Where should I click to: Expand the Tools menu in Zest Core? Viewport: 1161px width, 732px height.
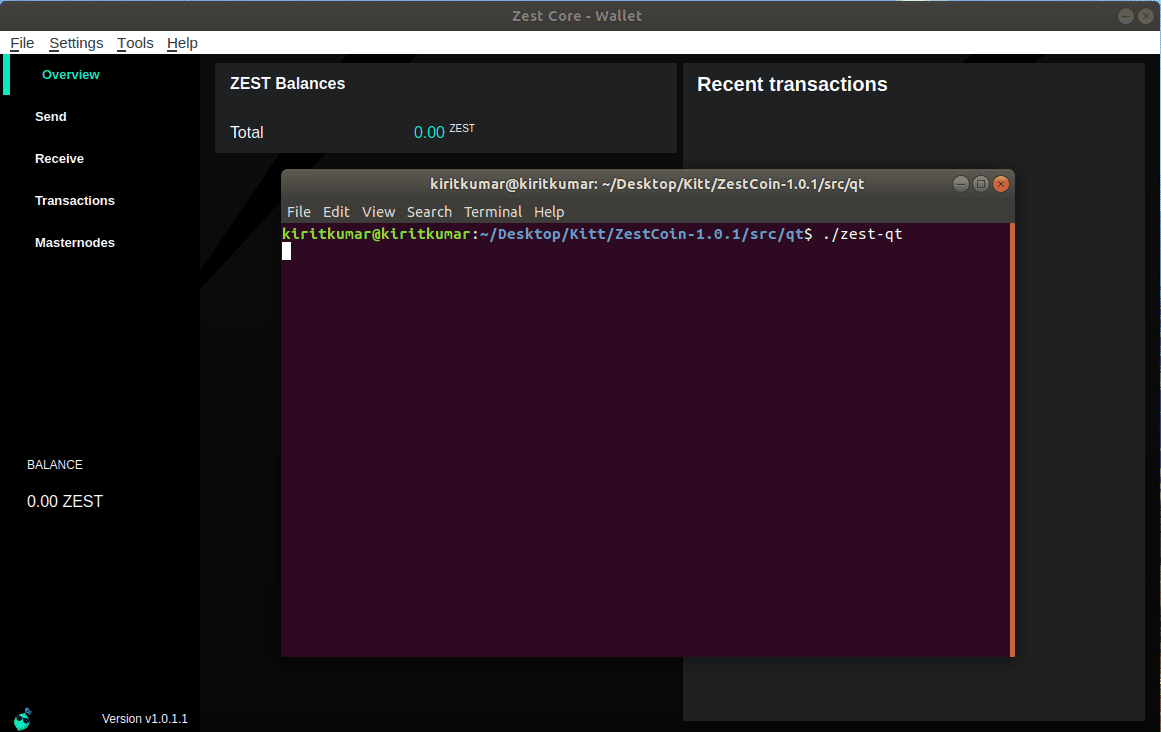[135, 43]
